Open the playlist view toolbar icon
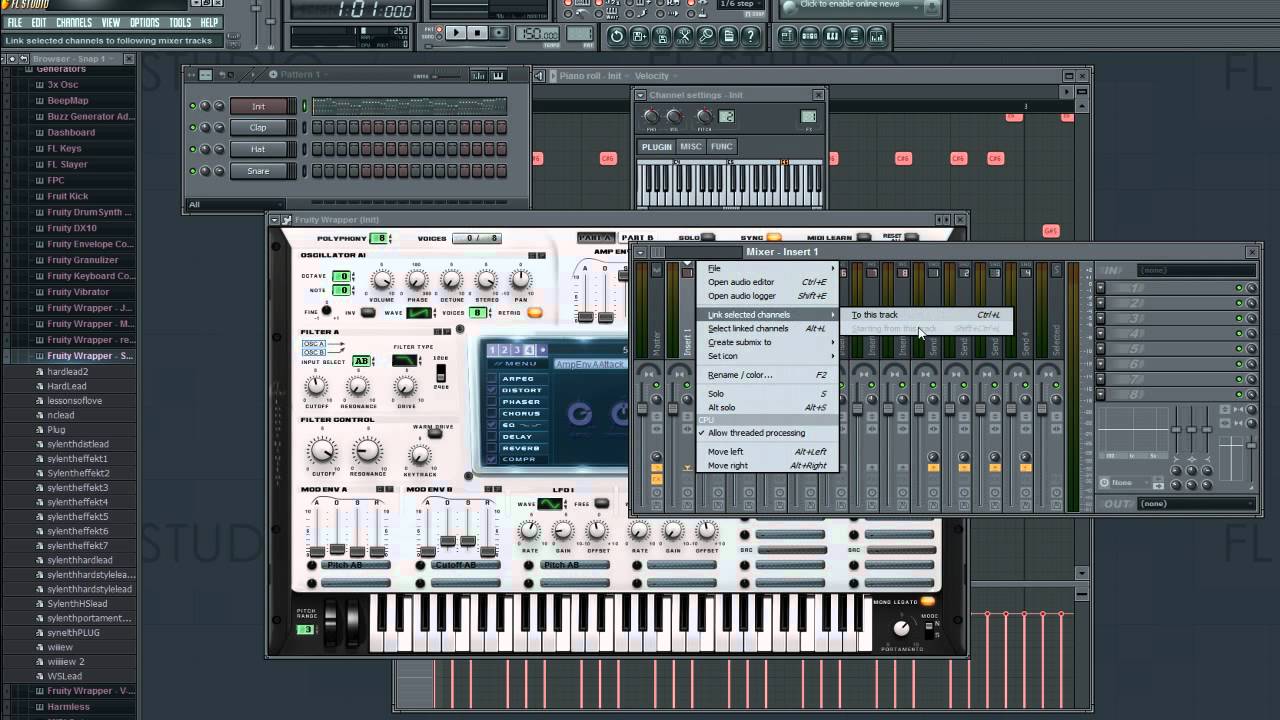The width and height of the screenshot is (1280, 720). [x=787, y=36]
